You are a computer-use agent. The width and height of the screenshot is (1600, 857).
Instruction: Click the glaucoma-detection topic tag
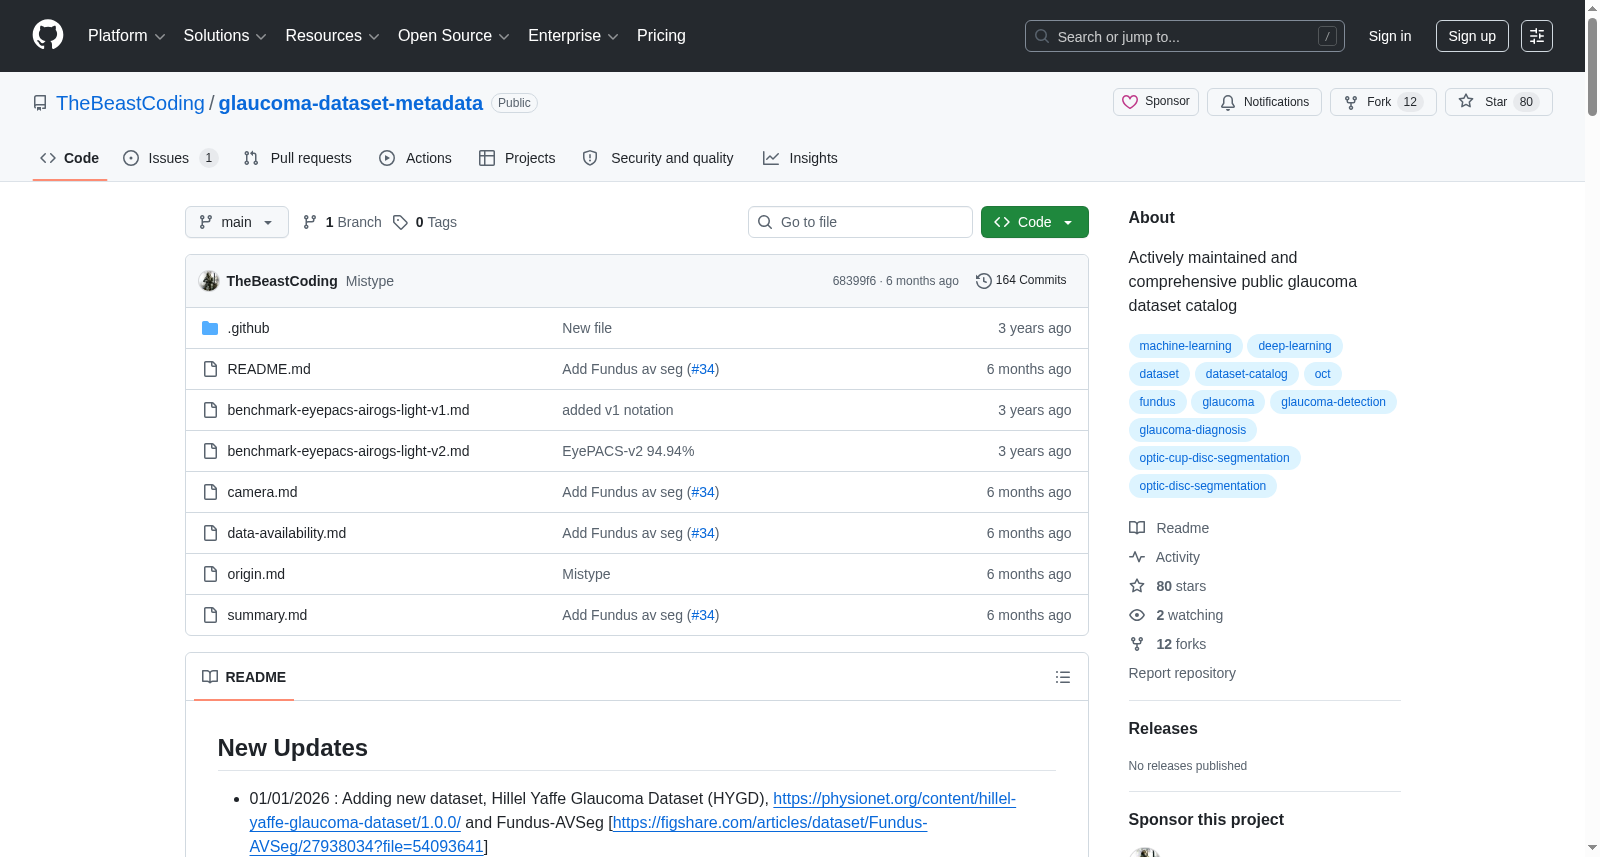1333,402
